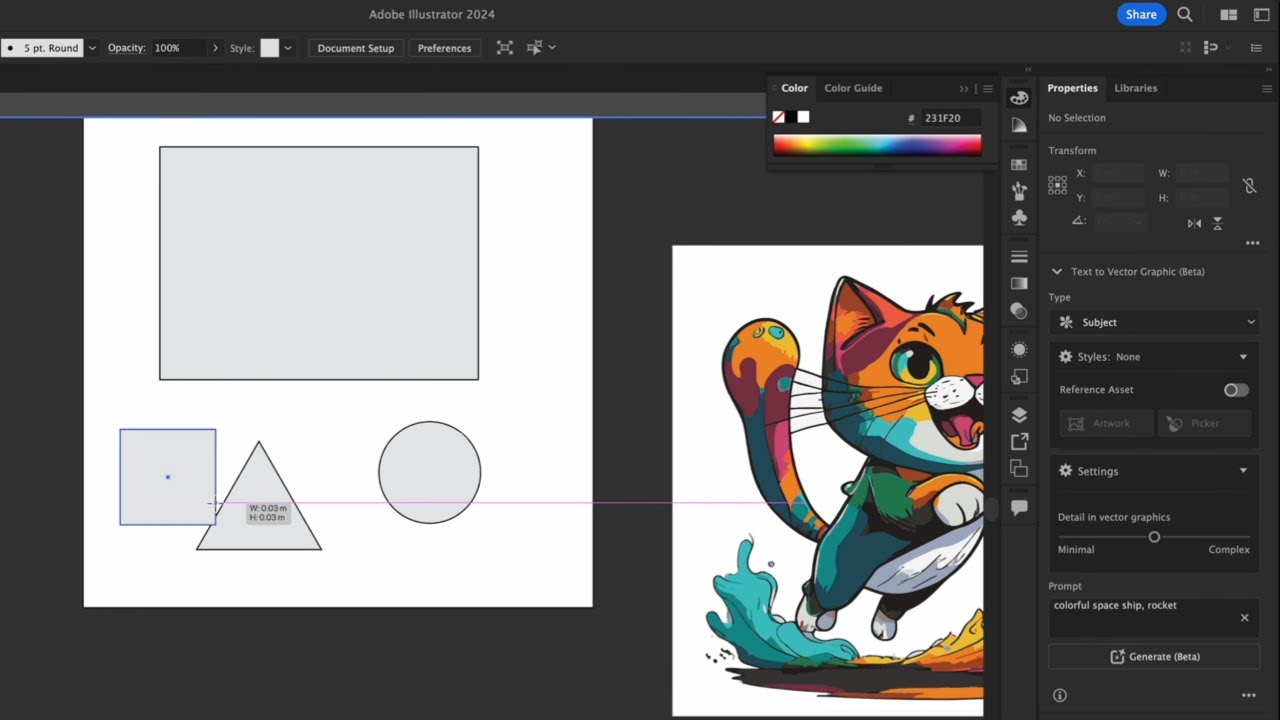Open the control bar list menu icon

[1256, 47]
